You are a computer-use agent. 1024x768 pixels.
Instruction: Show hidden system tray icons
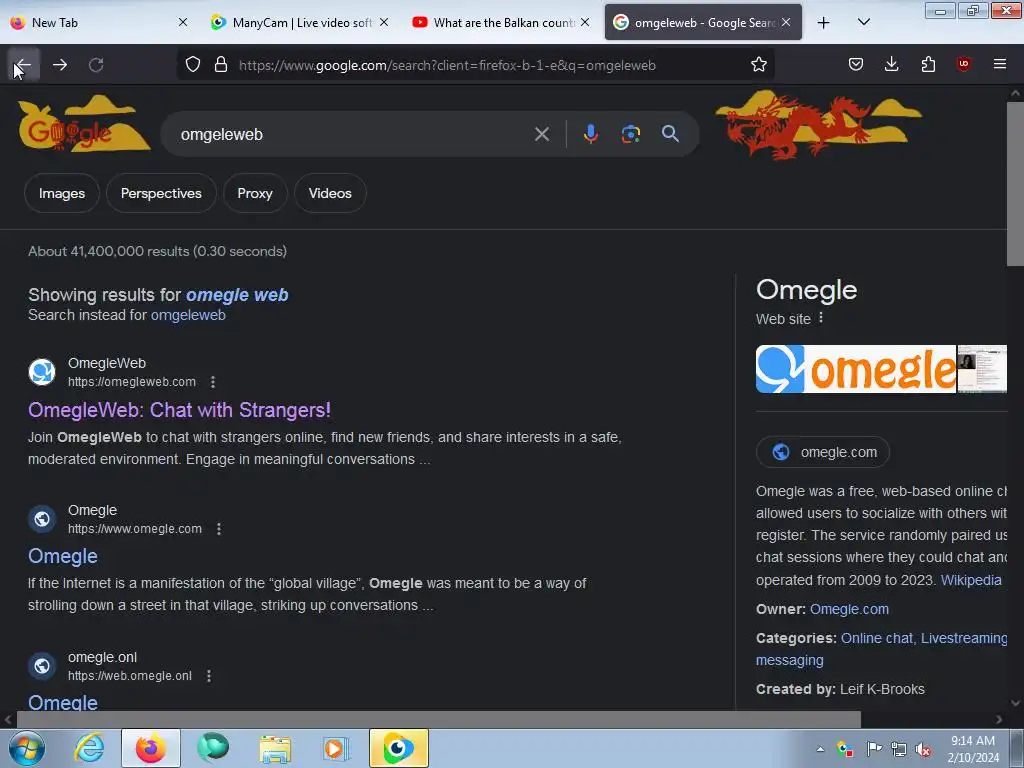point(820,749)
